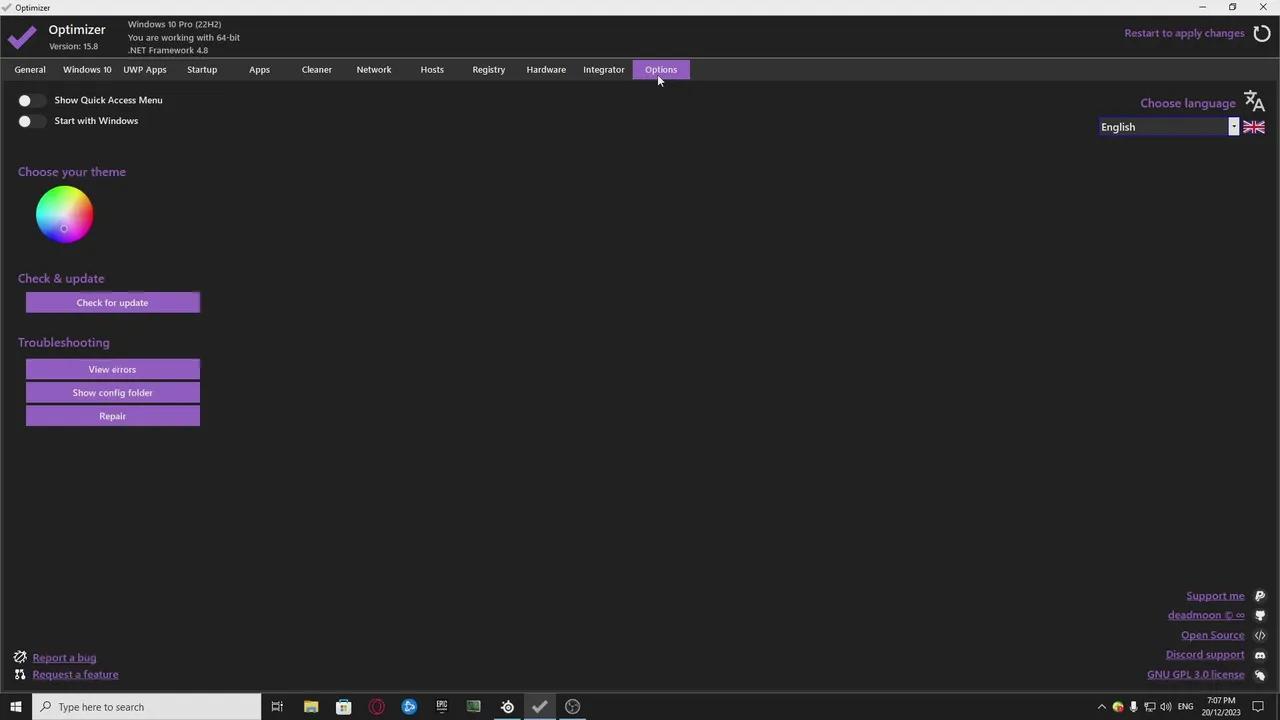Pick a theme color from the color wheel
Viewport: 1280px width, 720px height.
(64, 213)
